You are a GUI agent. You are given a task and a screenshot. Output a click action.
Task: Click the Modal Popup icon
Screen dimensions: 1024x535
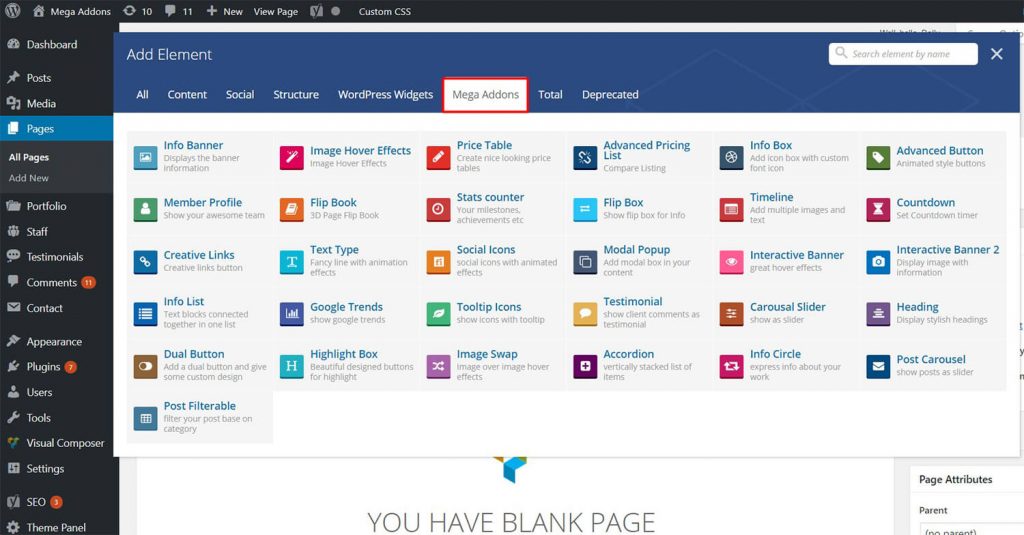coord(585,262)
